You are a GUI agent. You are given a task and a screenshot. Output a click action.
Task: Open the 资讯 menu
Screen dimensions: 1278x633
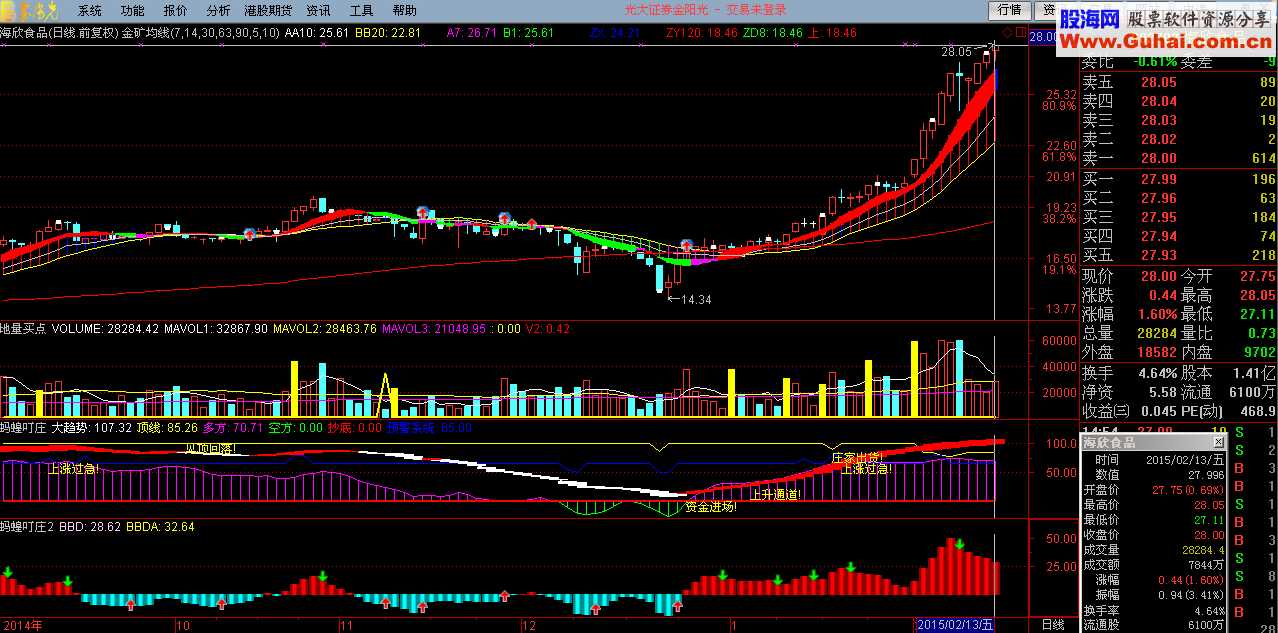coord(318,11)
